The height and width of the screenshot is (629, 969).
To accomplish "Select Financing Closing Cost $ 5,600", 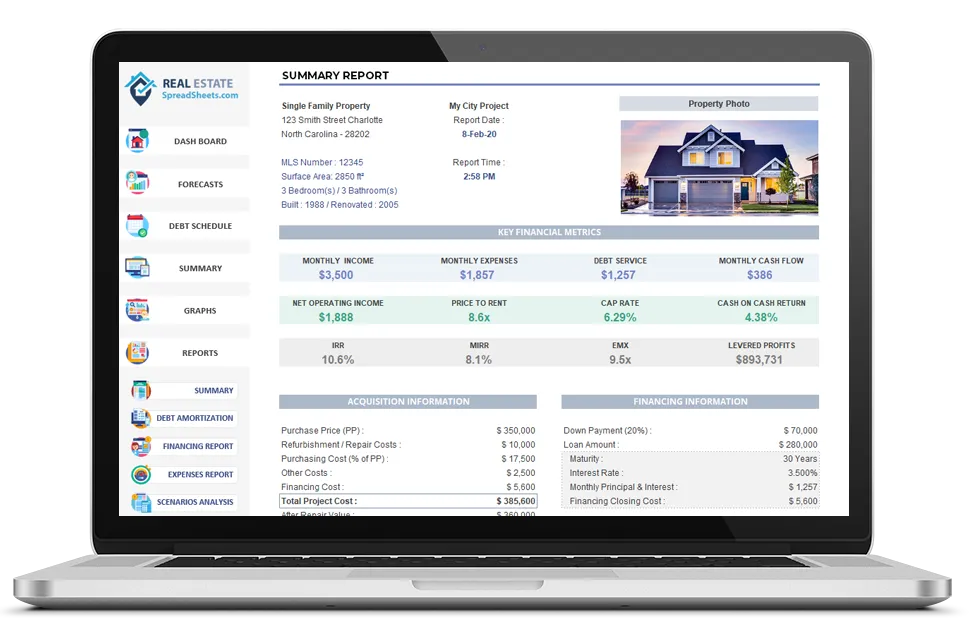I will coord(803,501).
